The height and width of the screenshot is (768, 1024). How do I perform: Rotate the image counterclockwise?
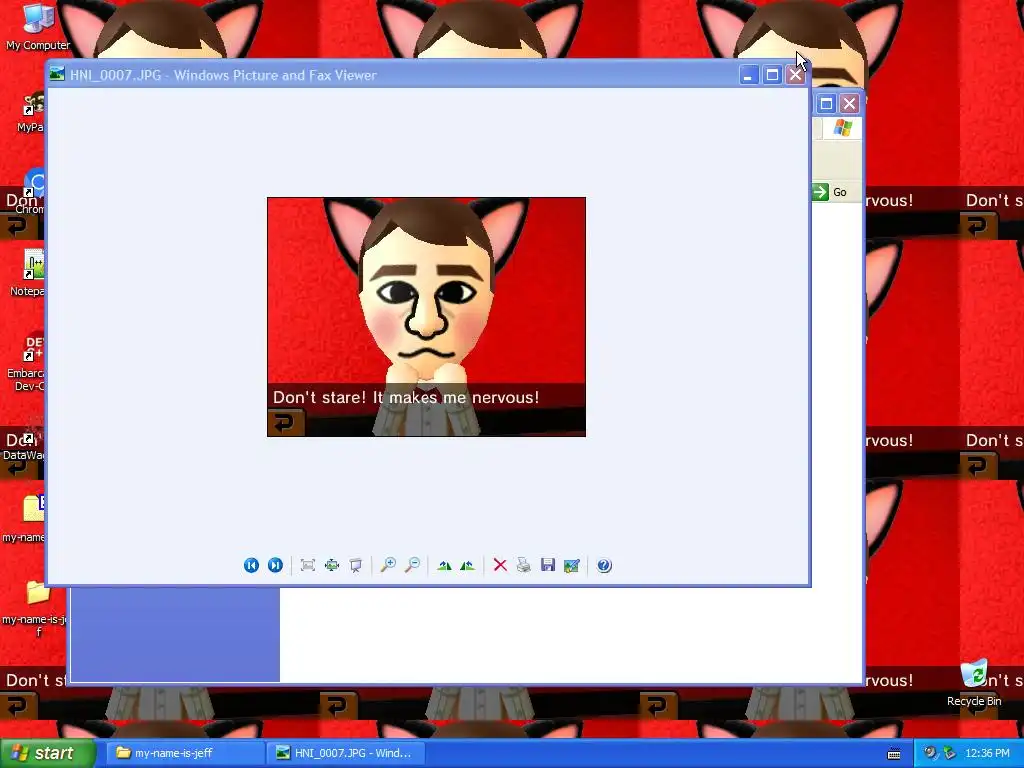468,566
